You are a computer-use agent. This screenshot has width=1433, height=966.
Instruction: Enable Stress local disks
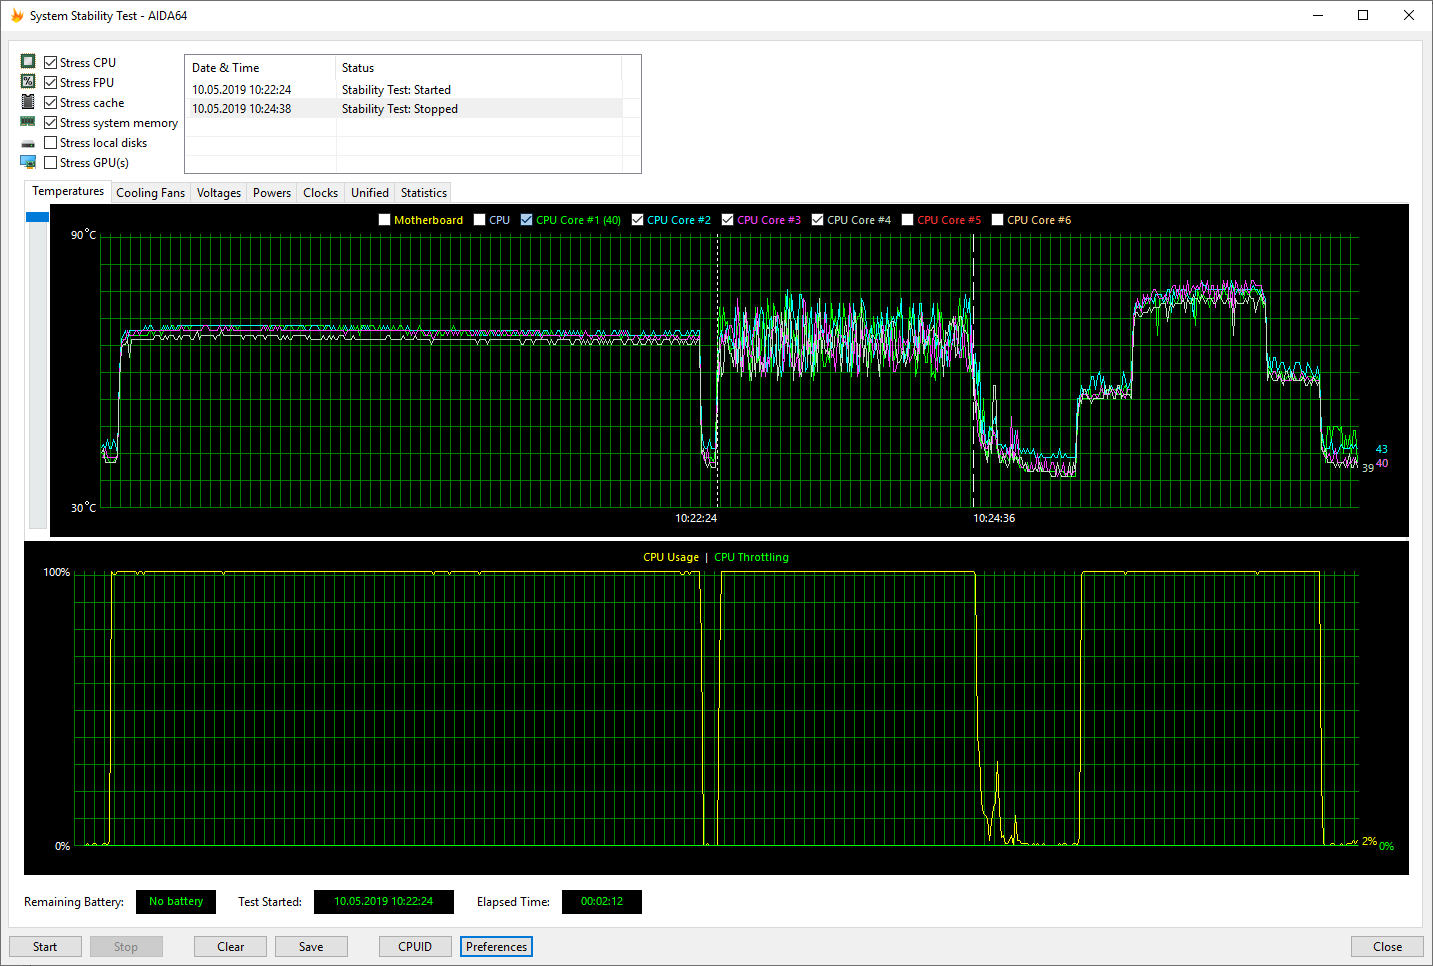pos(50,142)
